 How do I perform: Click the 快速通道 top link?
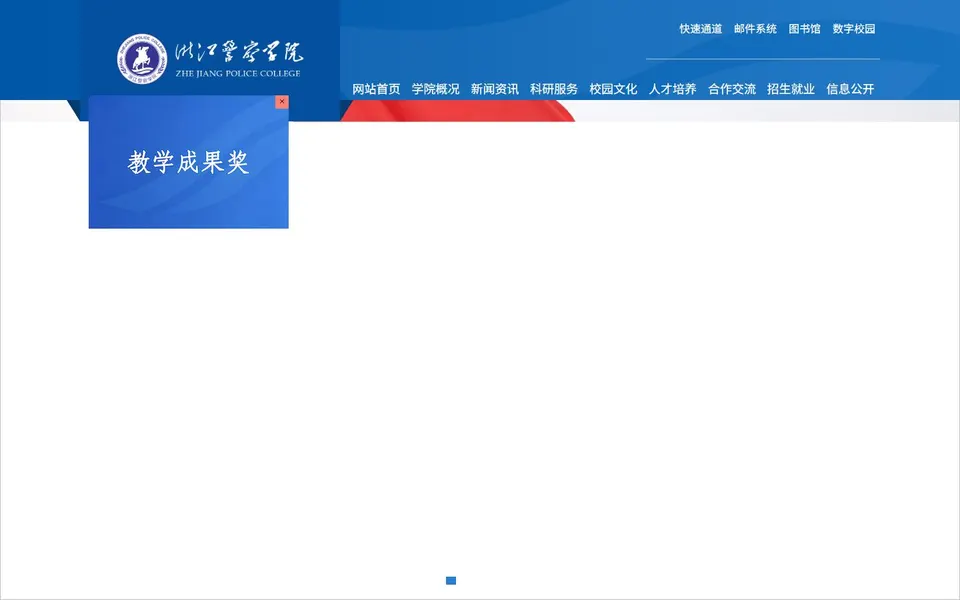click(700, 29)
